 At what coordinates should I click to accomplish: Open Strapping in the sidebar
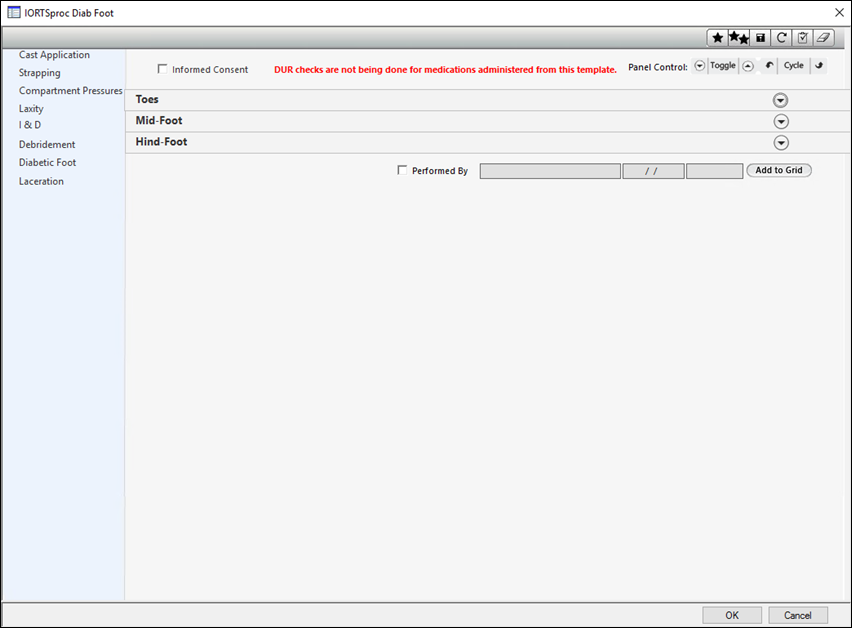point(40,73)
